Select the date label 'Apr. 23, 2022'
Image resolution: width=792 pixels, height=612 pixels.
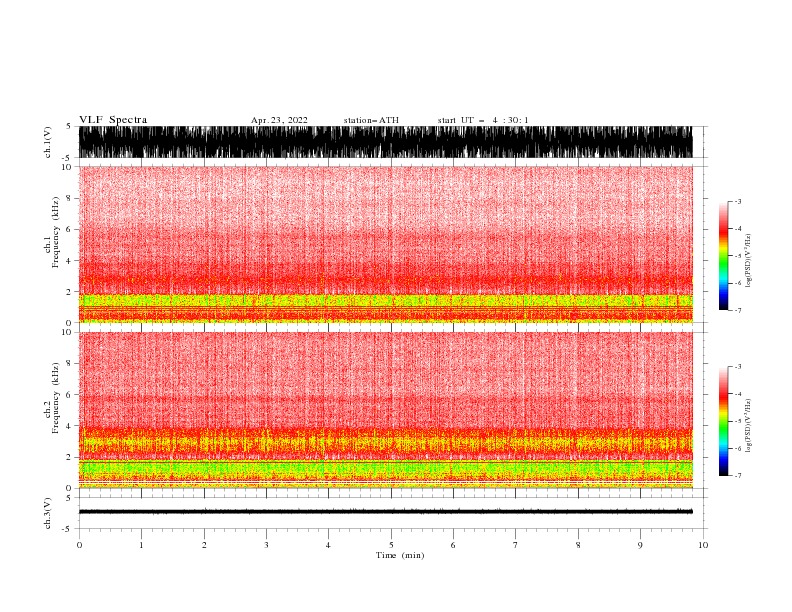pos(279,120)
